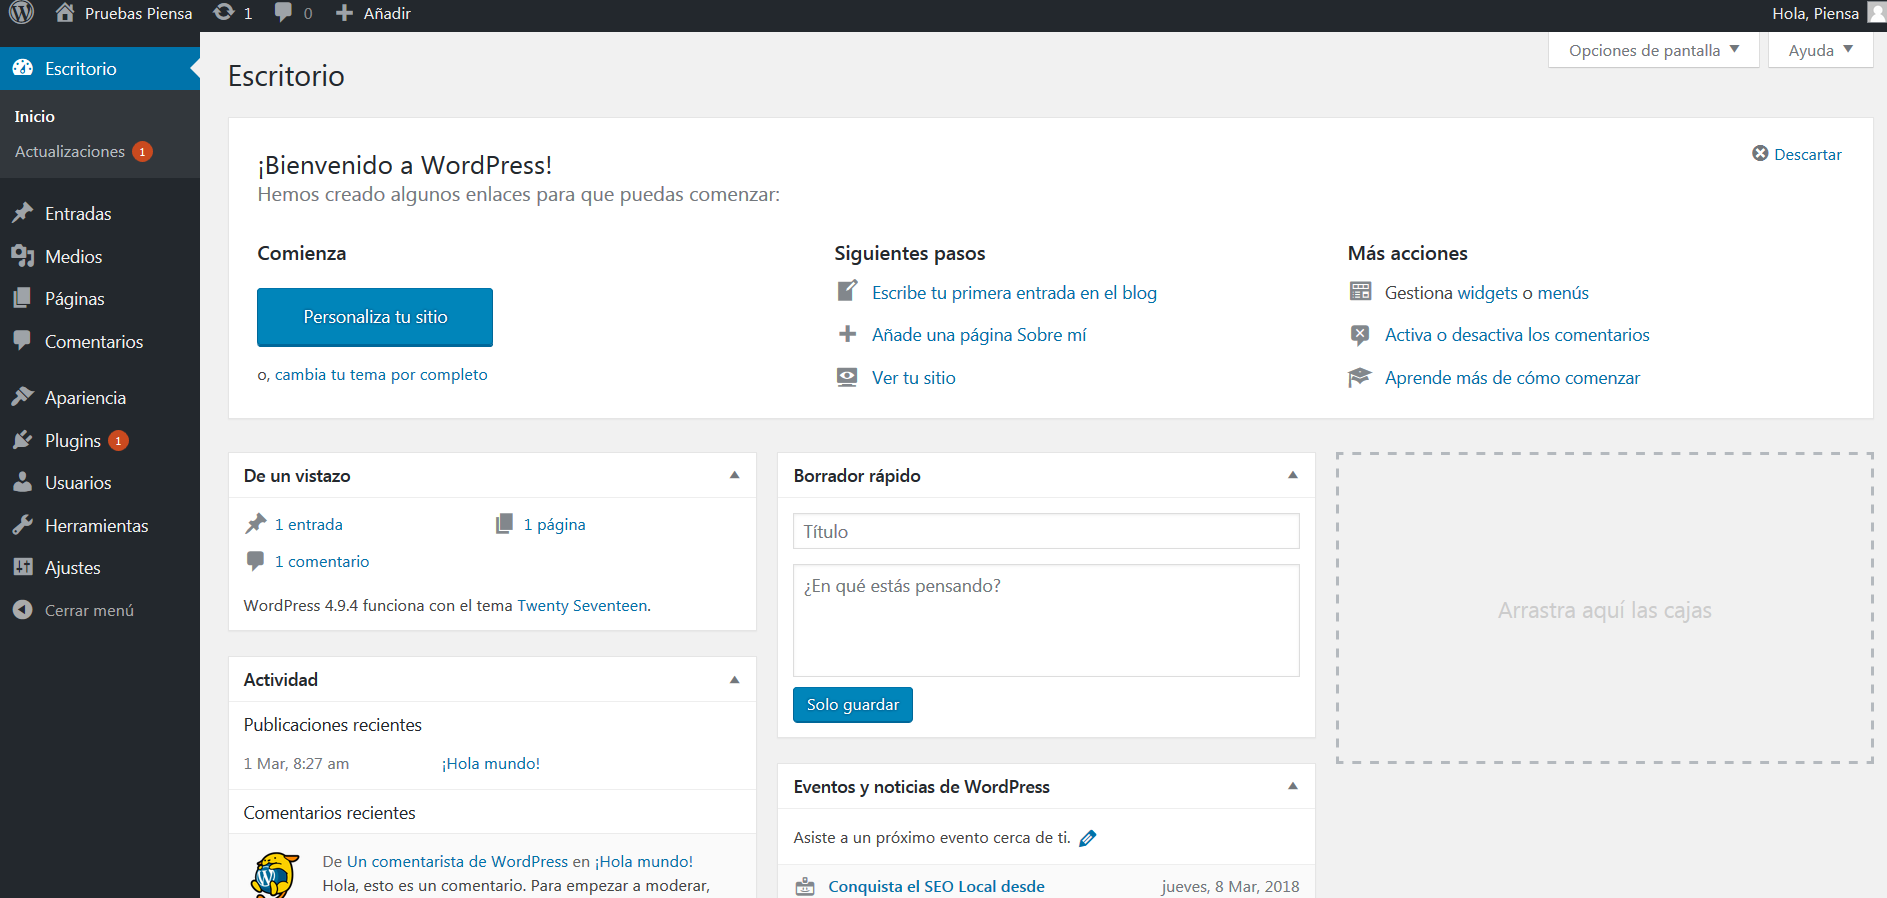Screen dimensions: 1887x898
Task: Click the graduation cap icon beside Aprende más
Action: coord(1360,377)
